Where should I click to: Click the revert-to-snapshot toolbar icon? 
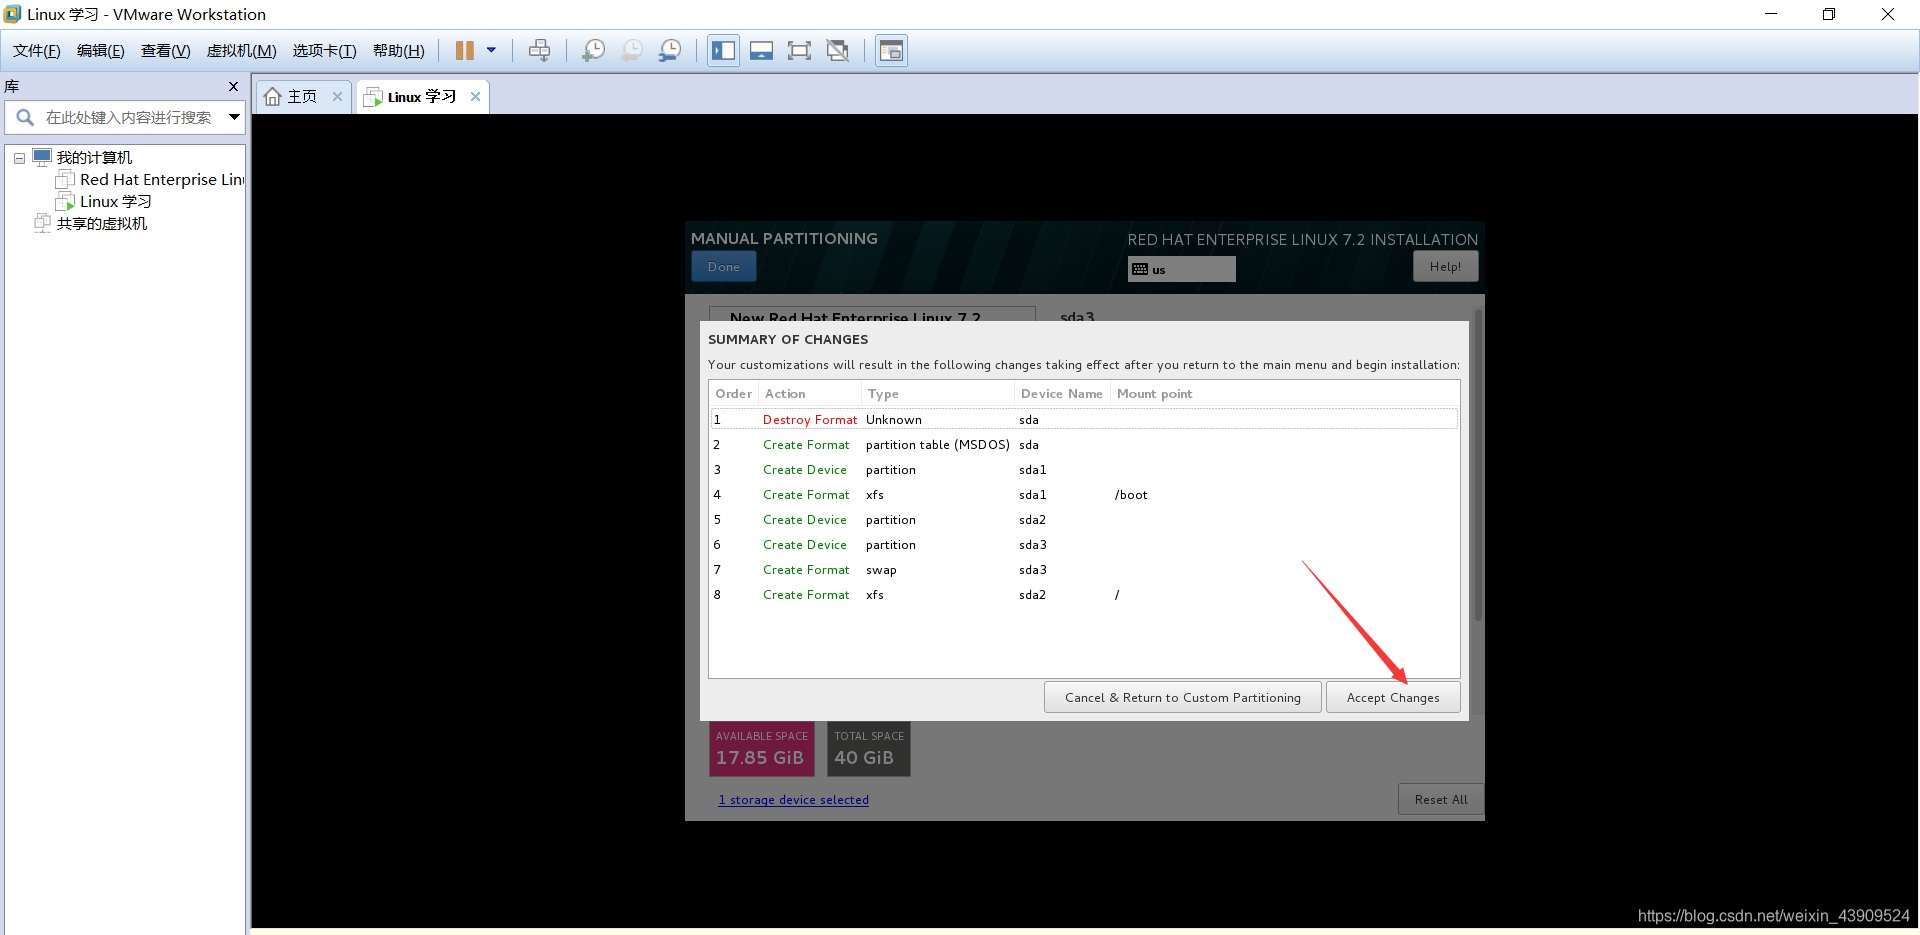(x=632, y=51)
